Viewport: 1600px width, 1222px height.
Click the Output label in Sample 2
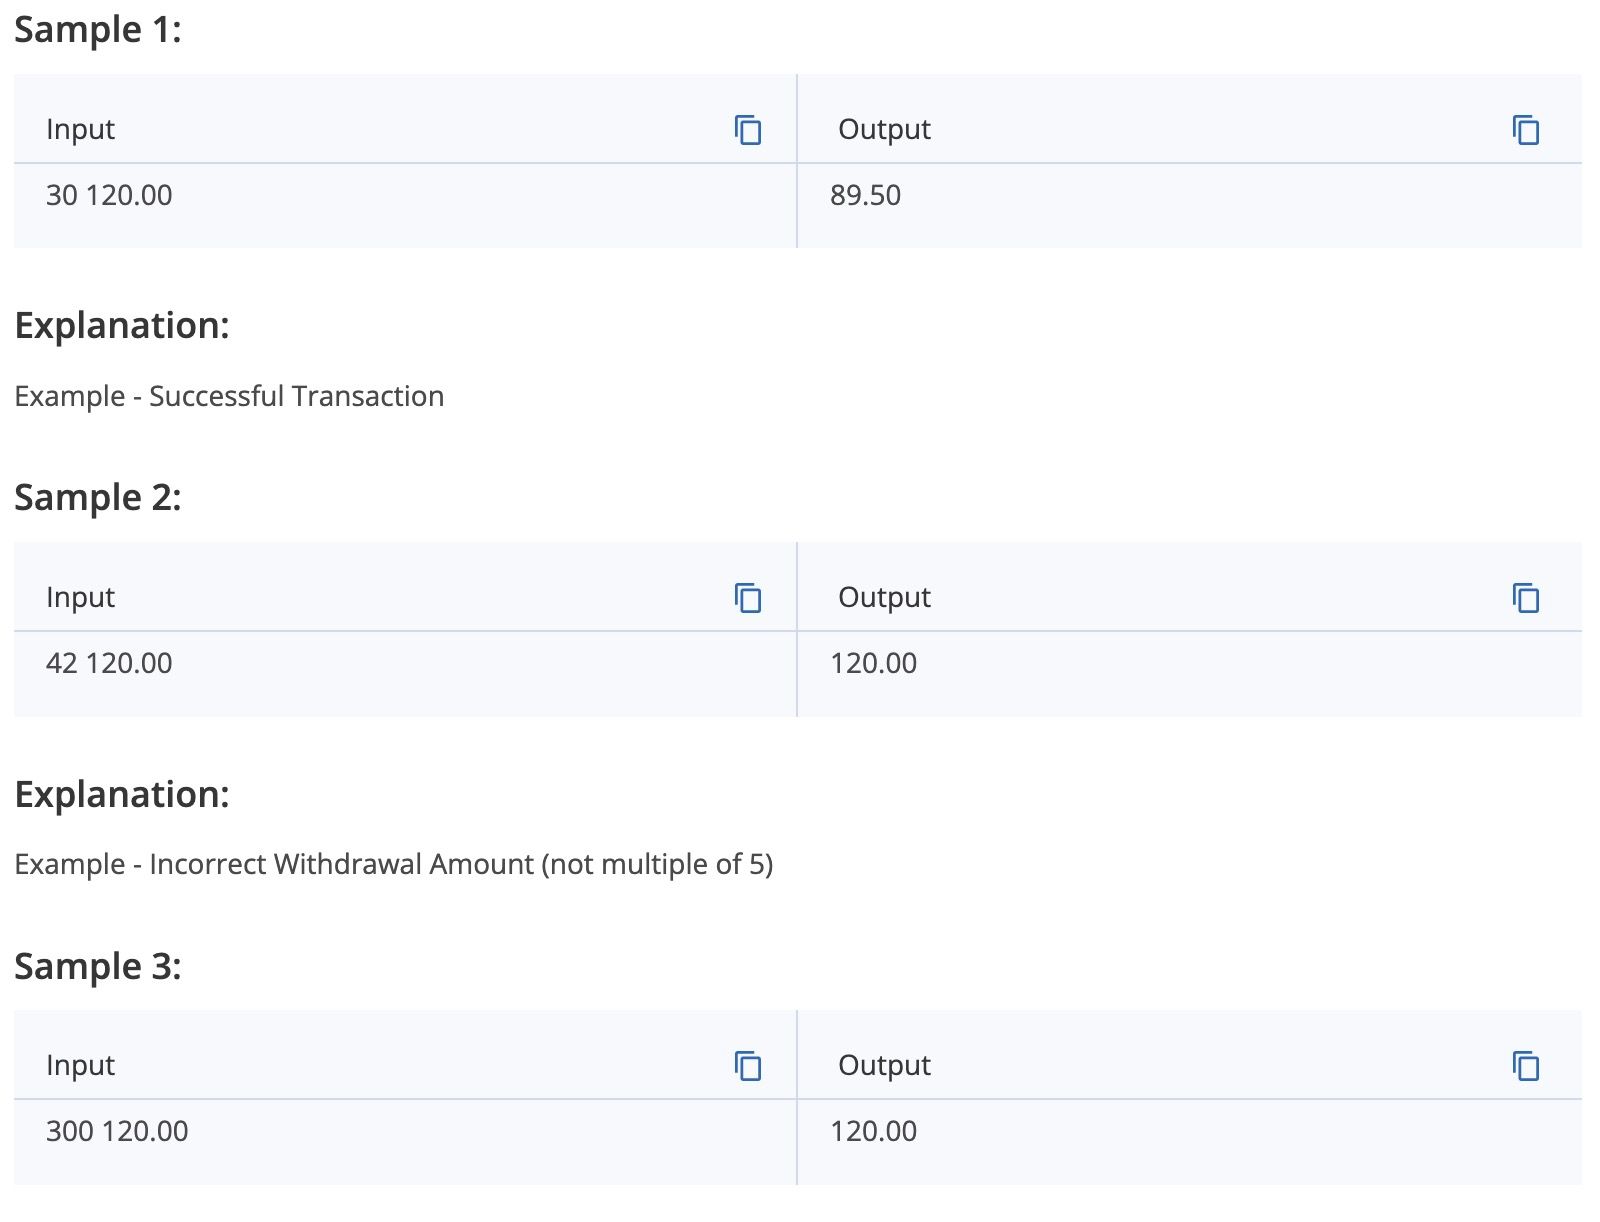pyautogui.click(x=884, y=598)
